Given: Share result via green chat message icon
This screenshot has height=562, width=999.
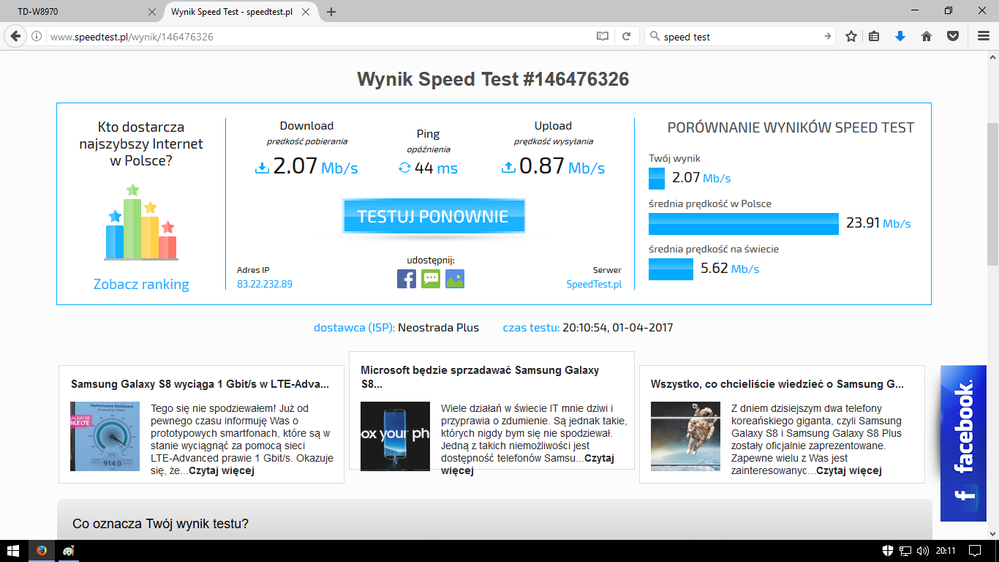Looking at the screenshot, I should tap(431, 278).
